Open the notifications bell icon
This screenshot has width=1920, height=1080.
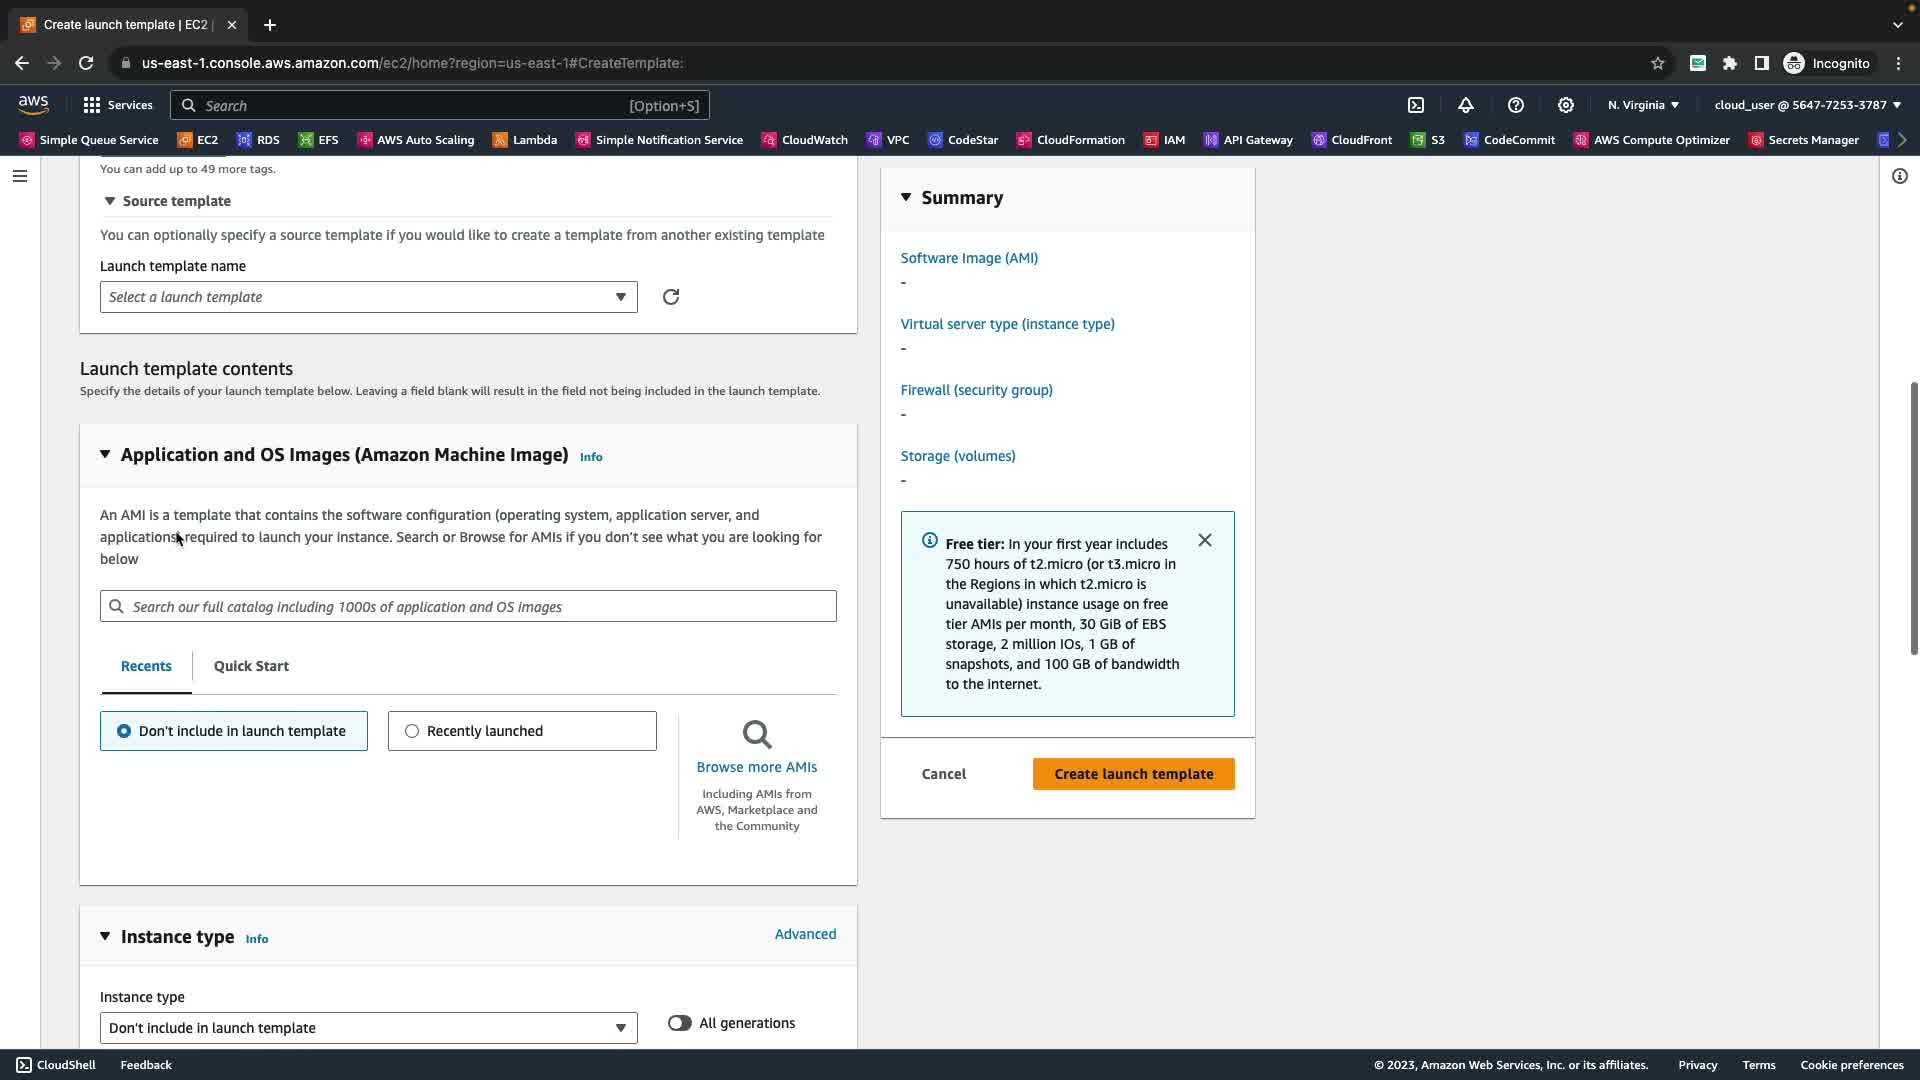click(1466, 105)
